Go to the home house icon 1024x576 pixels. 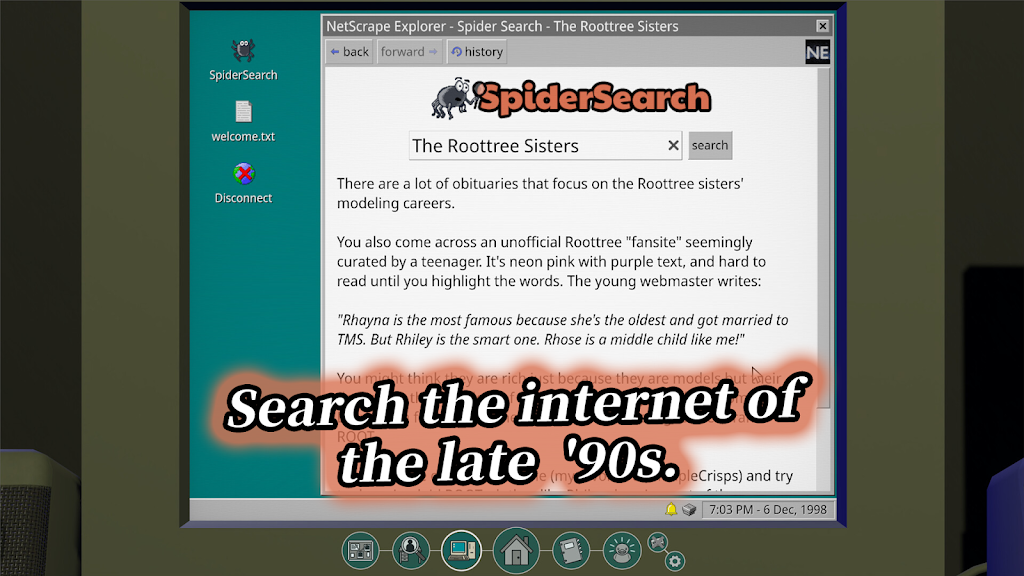point(516,551)
